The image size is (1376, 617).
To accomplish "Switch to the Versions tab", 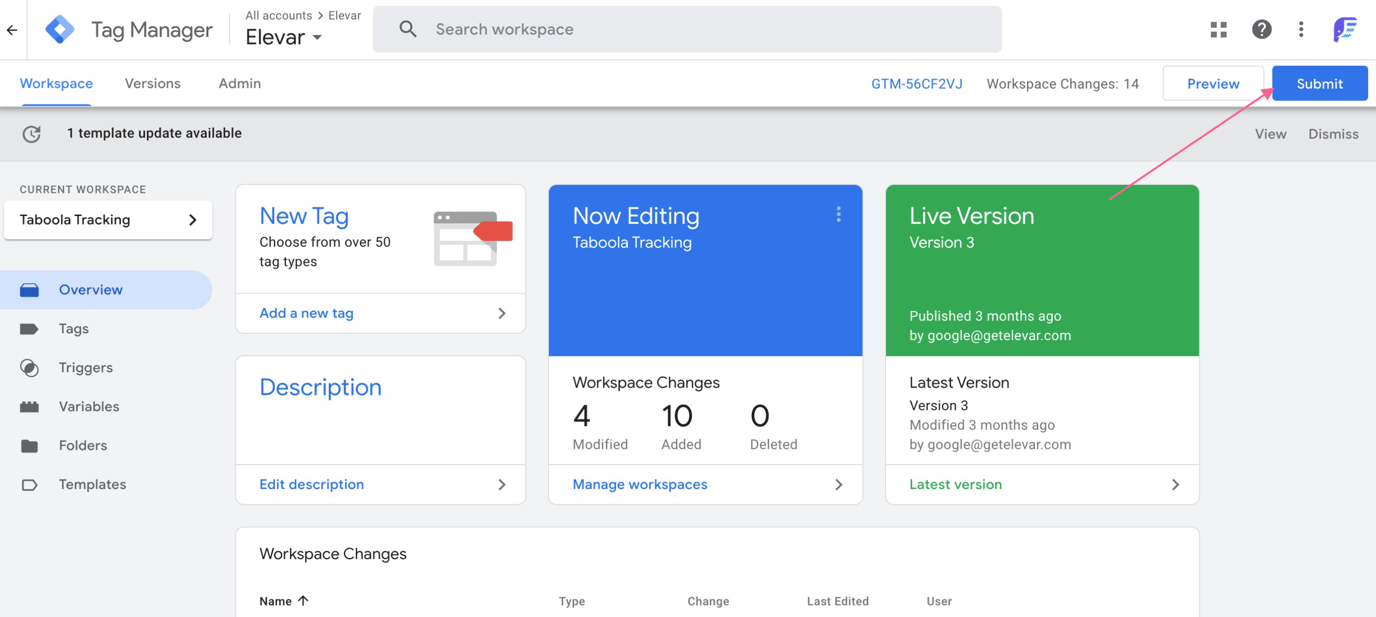I will (153, 84).
